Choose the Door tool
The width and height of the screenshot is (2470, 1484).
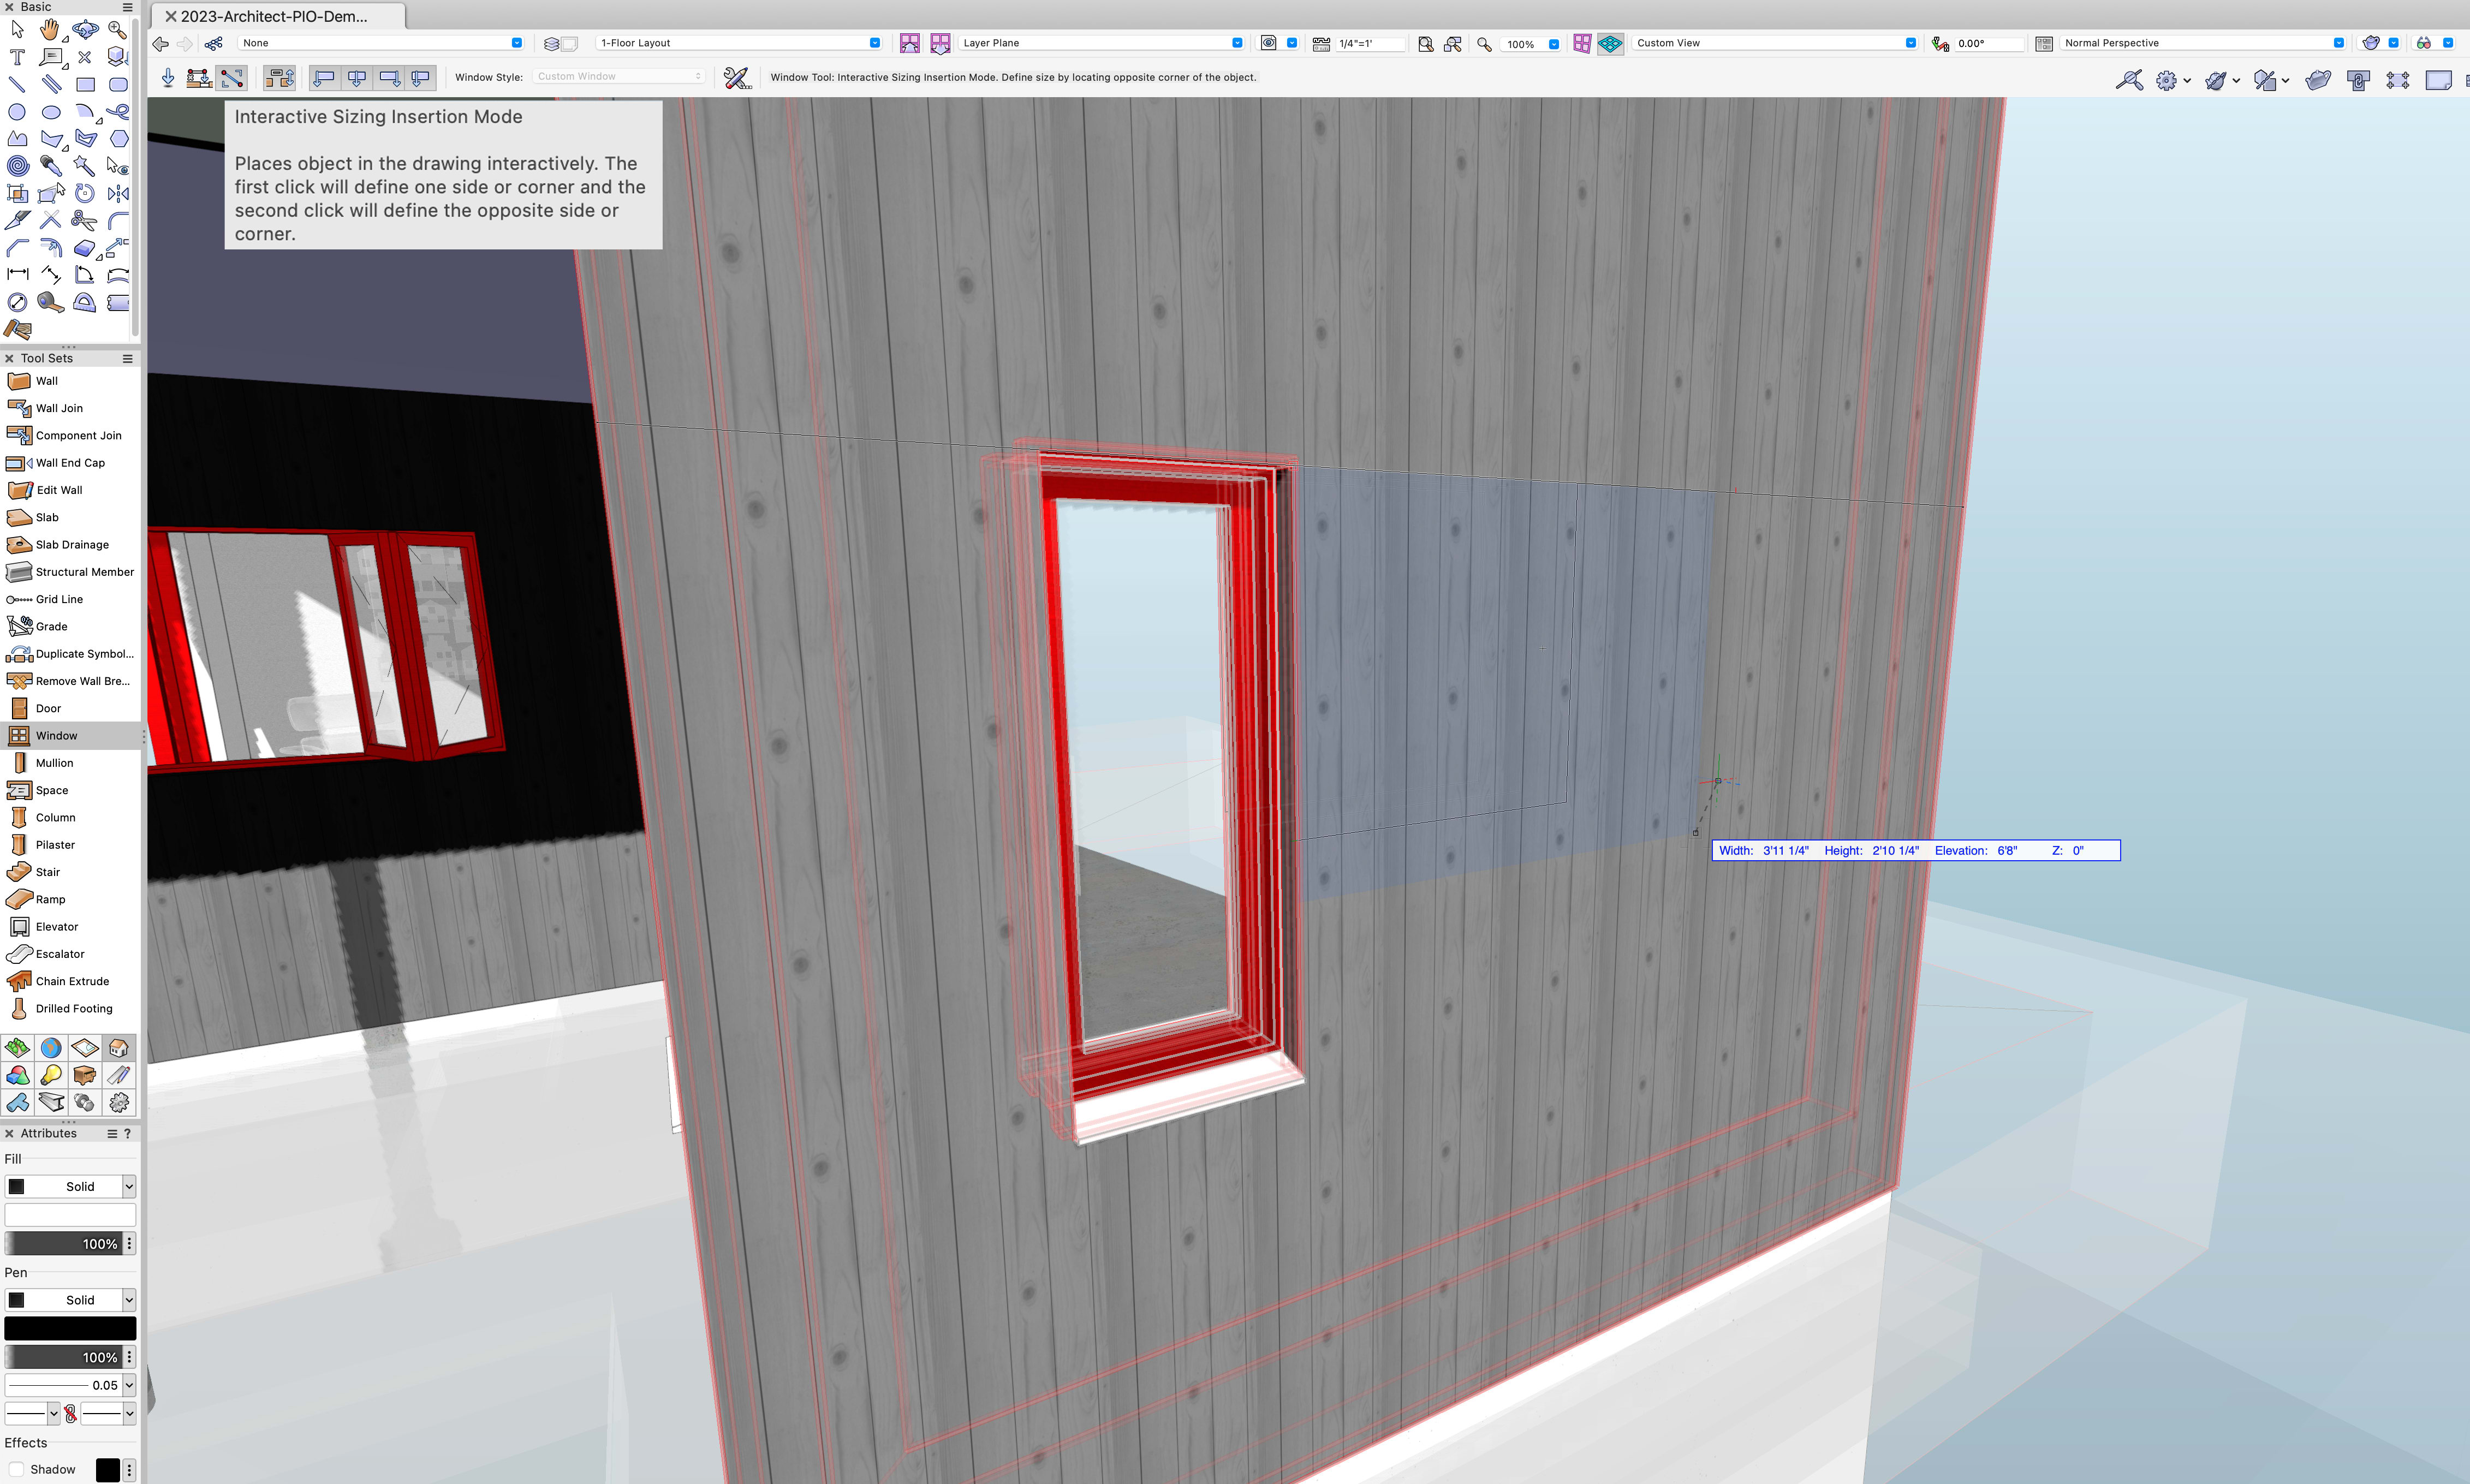48,708
